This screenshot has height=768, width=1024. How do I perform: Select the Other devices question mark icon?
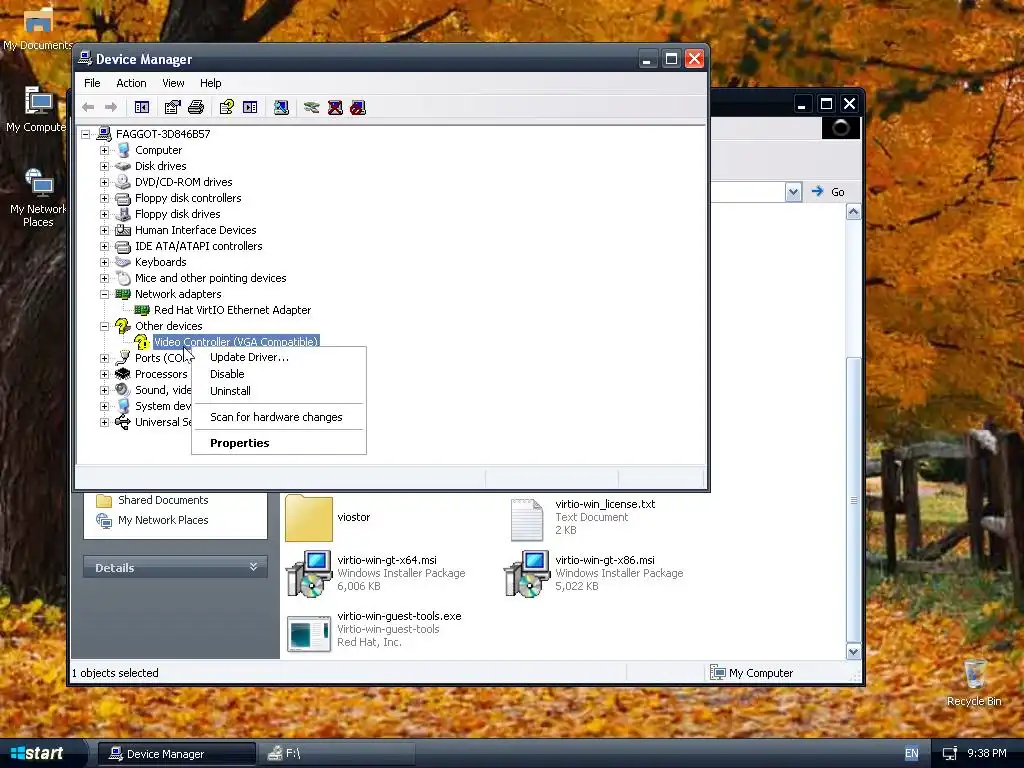click(123, 326)
